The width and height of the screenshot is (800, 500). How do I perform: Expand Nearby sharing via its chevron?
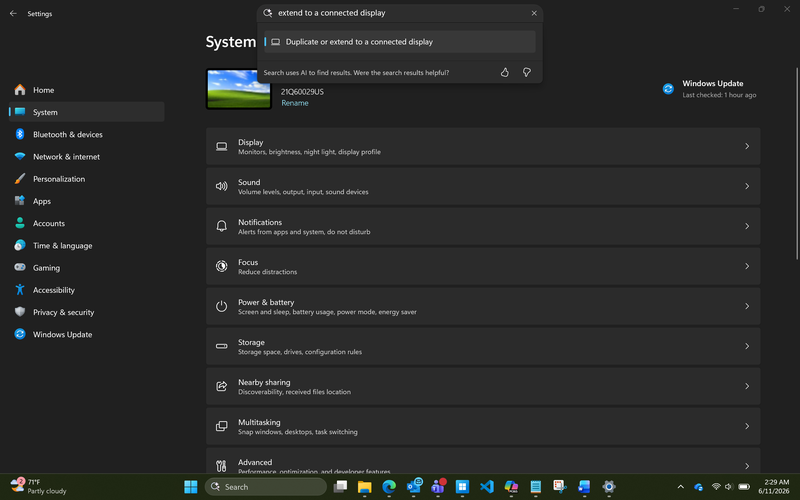(747, 386)
